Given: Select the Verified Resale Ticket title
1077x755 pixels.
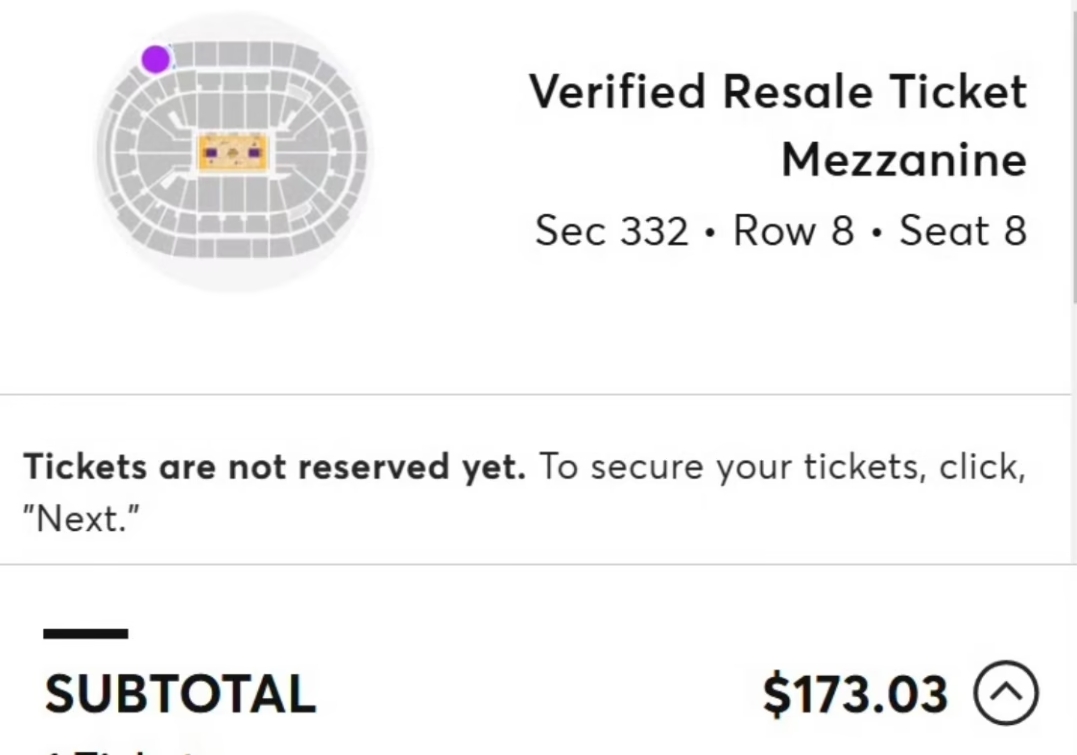Looking at the screenshot, I should (x=777, y=92).
